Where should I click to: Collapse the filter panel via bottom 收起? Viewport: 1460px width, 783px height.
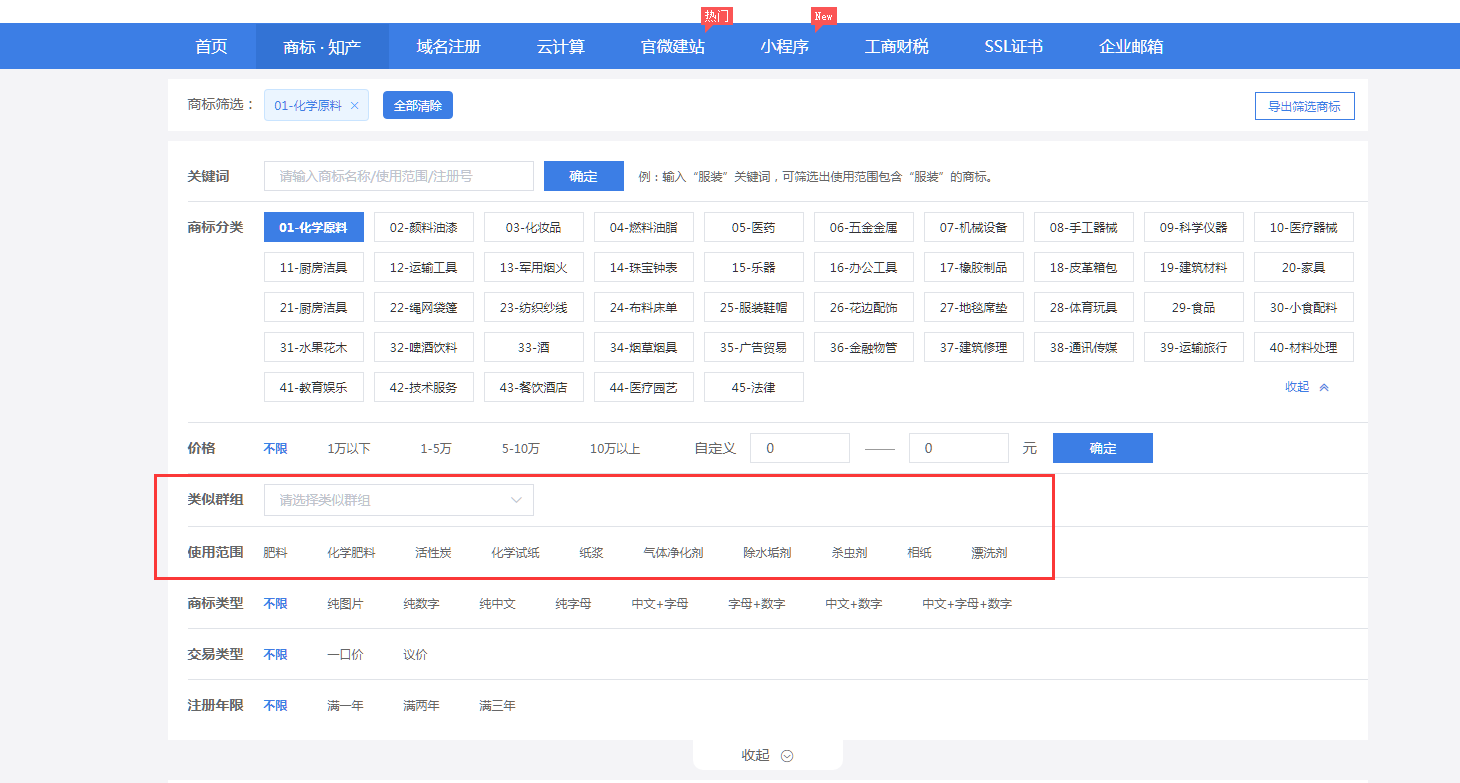[x=767, y=756]
